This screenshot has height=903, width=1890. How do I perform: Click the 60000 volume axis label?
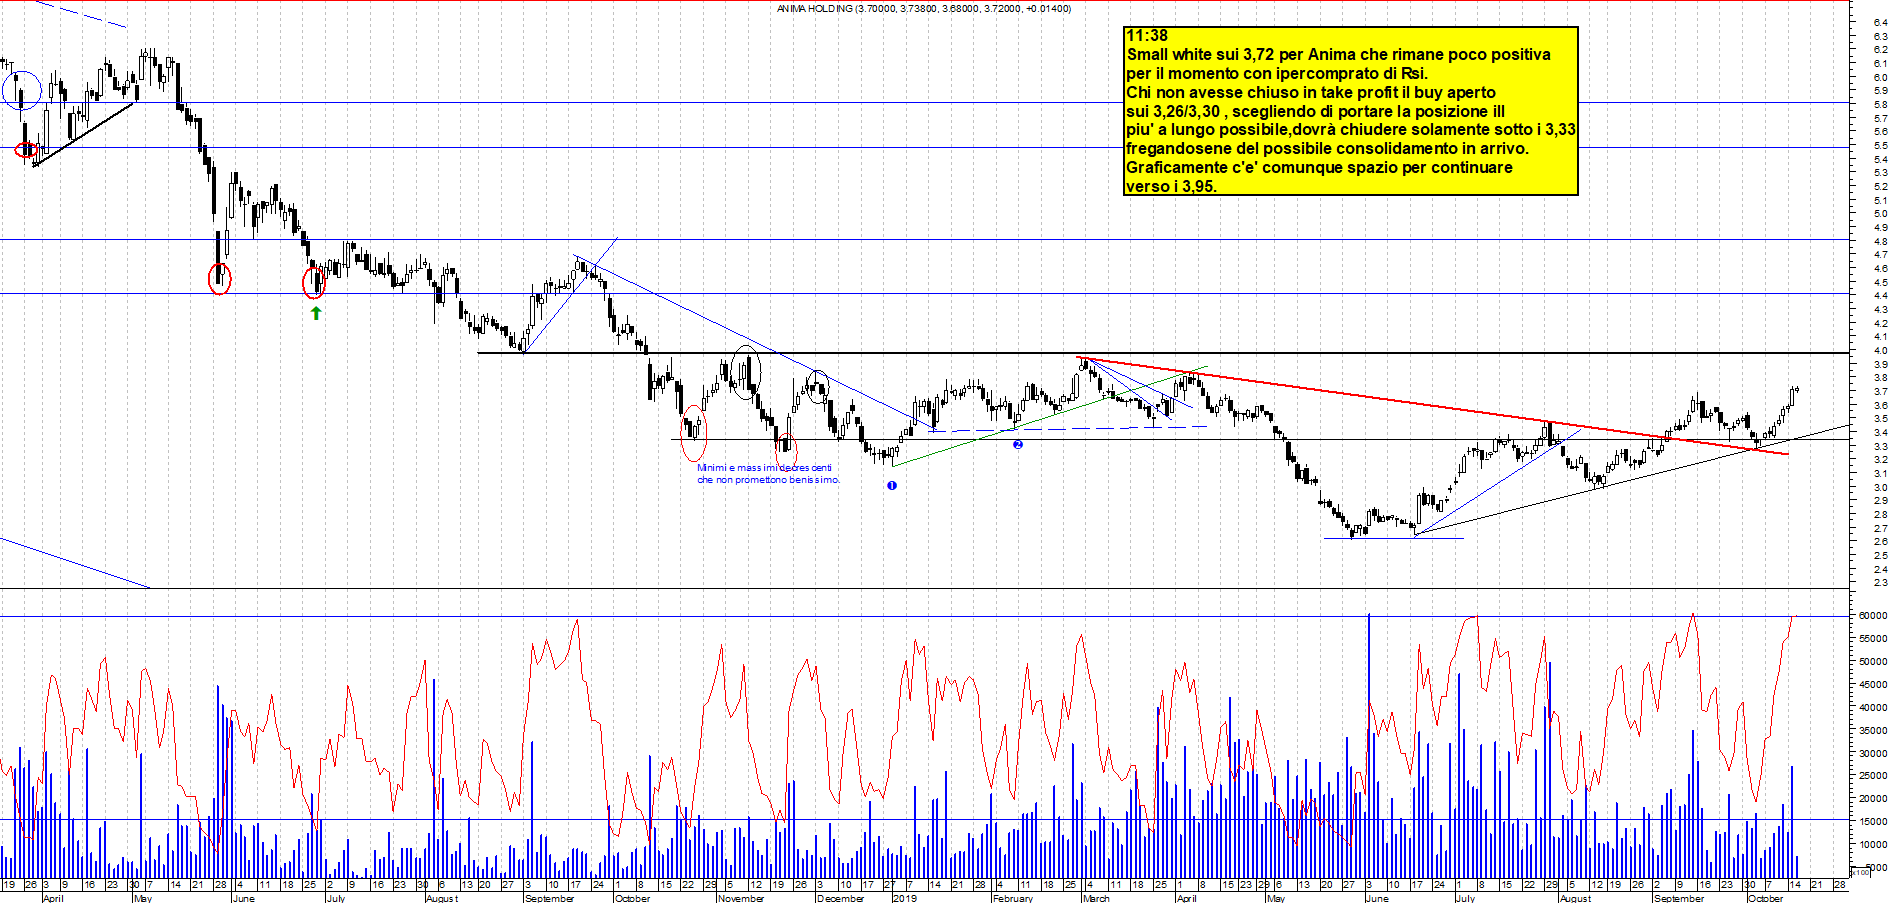tap(1872, 615)
